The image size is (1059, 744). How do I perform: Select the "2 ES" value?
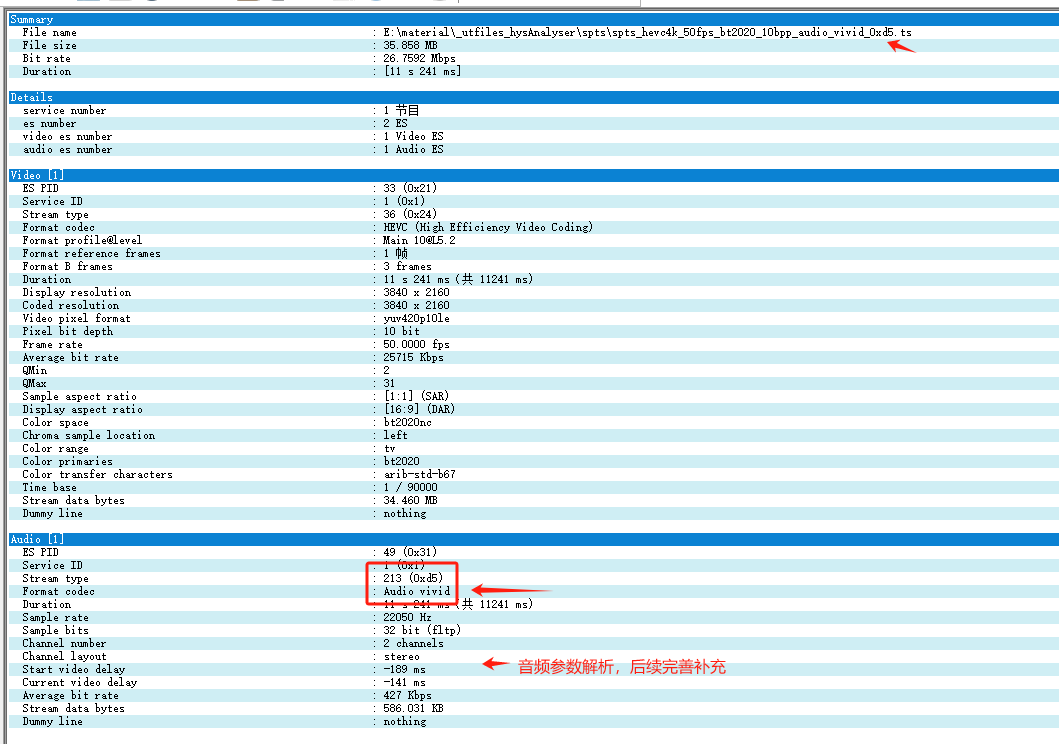(x=396, y=124)
